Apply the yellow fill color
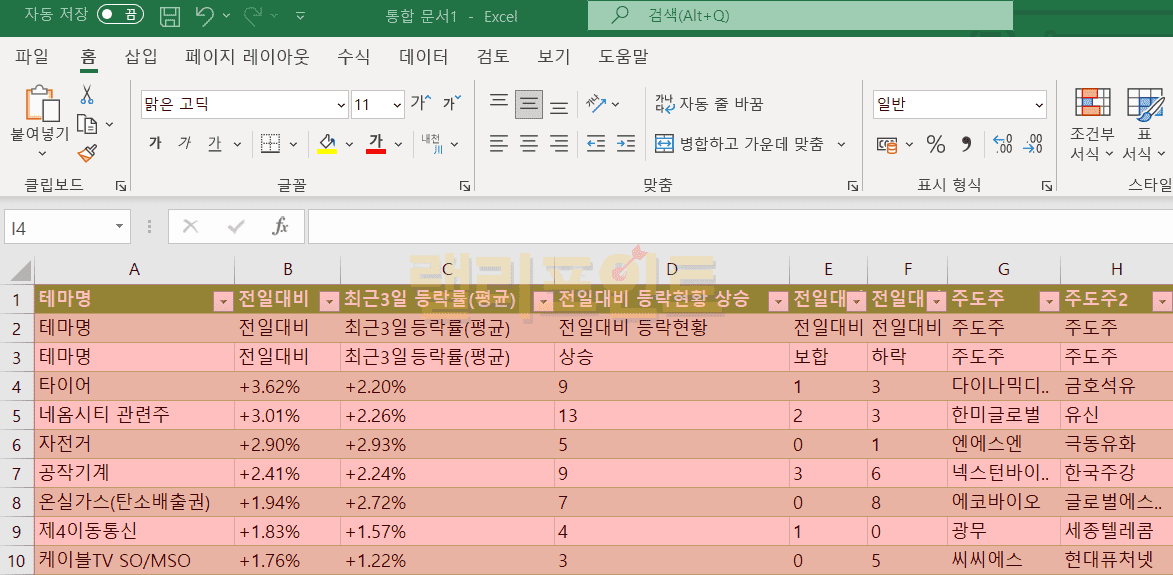Viewport: 1173px width, 575px height. (327, 144)
